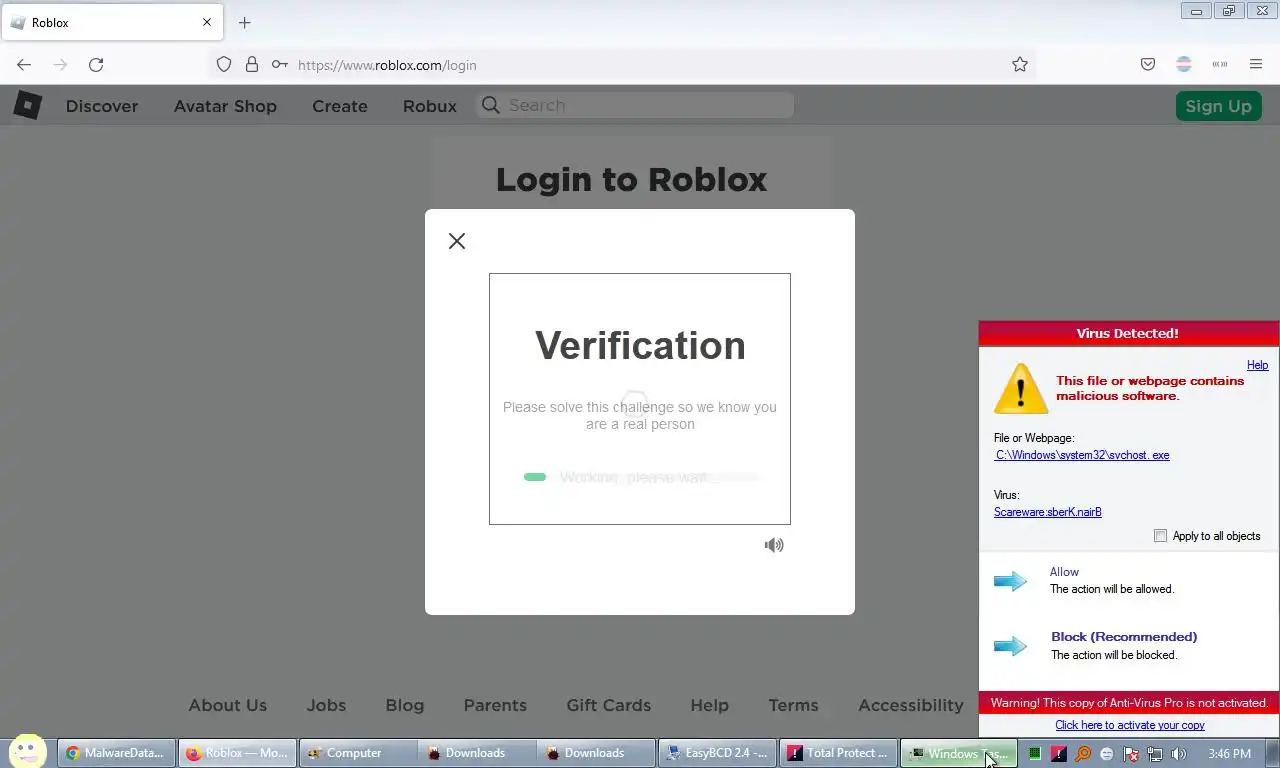
Task: Click the Help link in virus popup
Action: [x=1257, y=365]
